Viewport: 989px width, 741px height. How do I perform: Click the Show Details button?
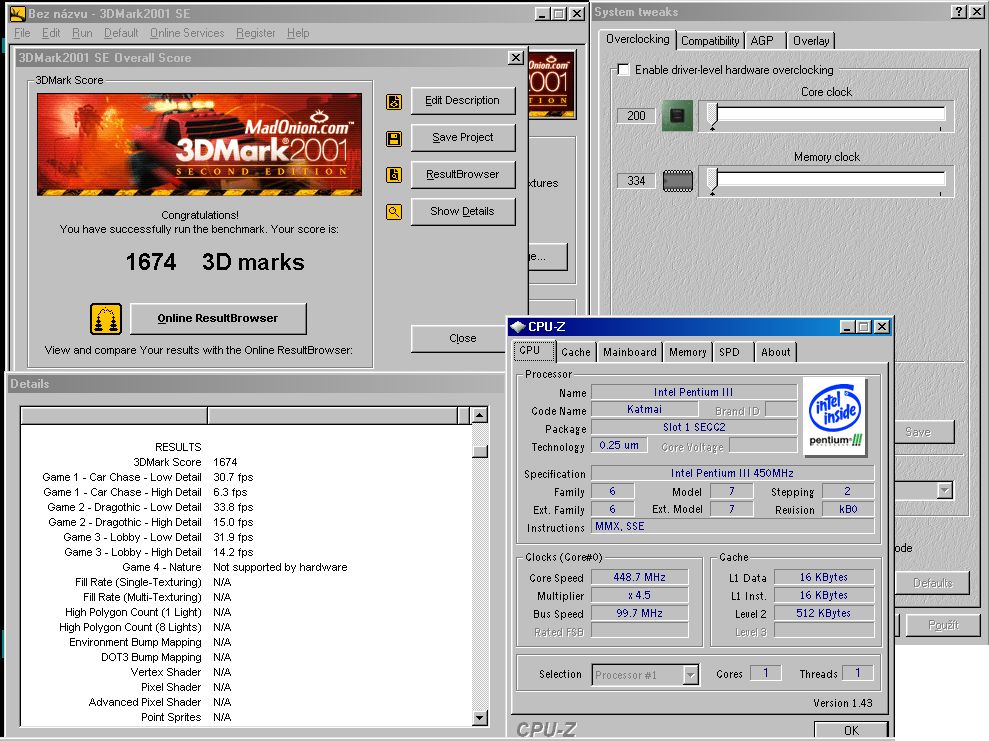[463, 211]
